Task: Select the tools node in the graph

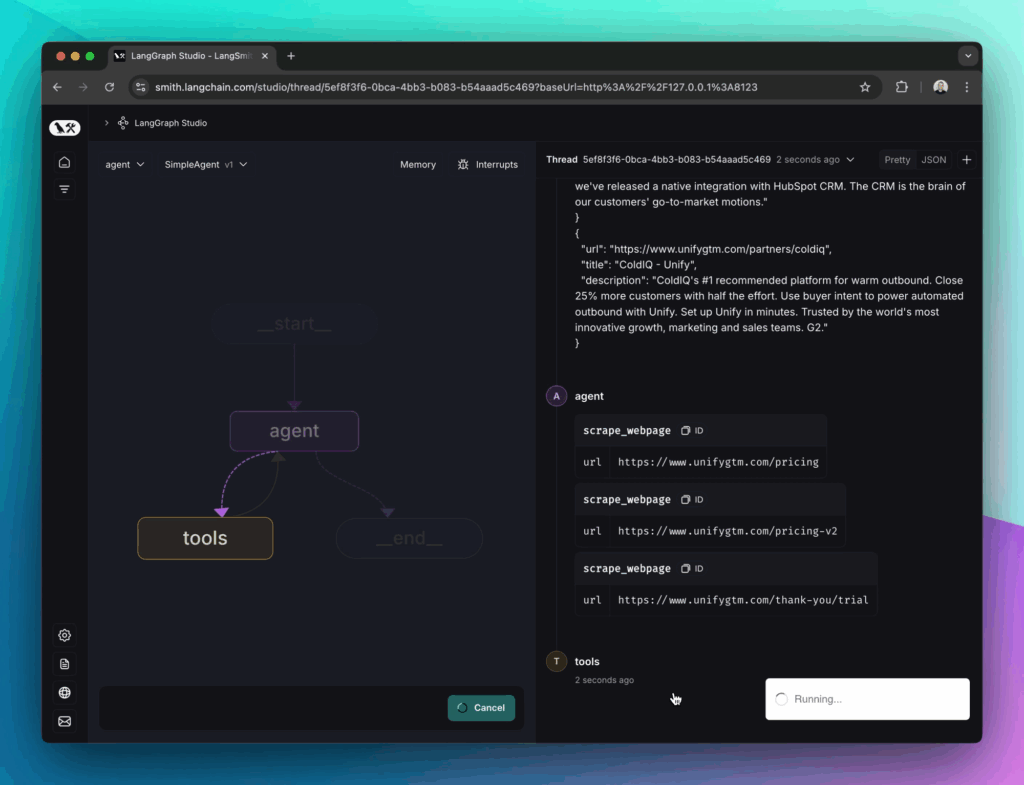Action: click(x=205, y=538)
